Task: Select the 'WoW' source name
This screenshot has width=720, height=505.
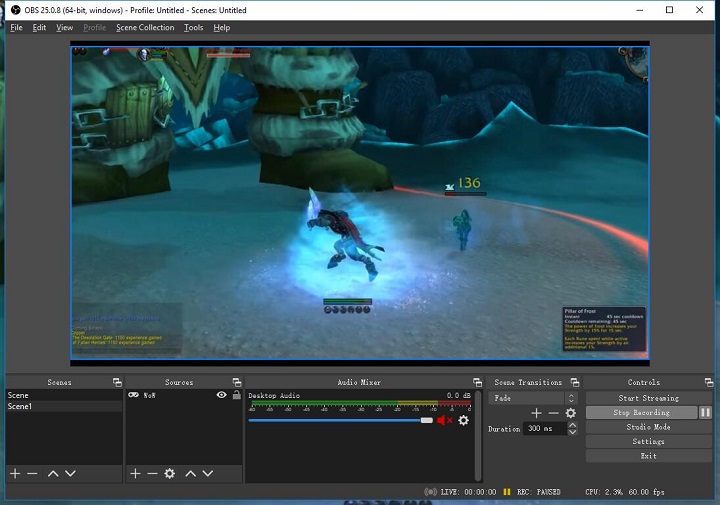Action: pos(150,395)
